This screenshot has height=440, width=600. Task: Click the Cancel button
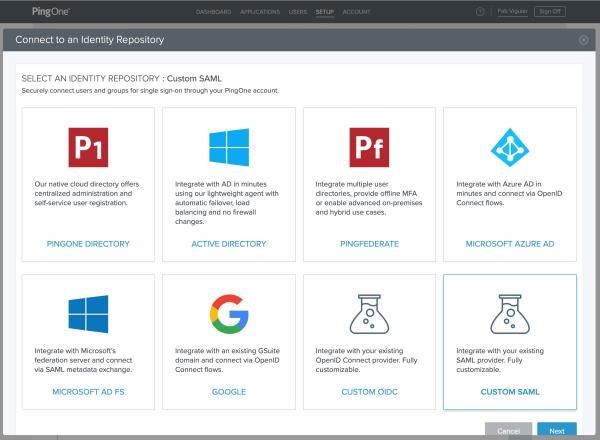508,431
